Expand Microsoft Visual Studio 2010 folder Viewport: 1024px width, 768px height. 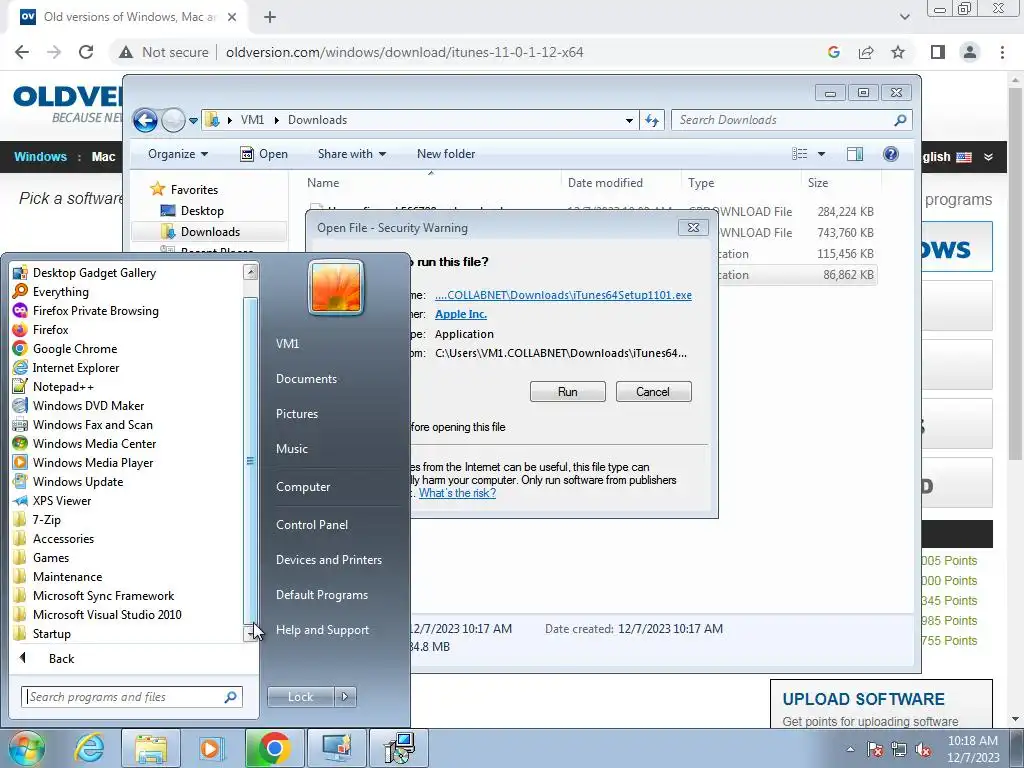click(107, 615)
